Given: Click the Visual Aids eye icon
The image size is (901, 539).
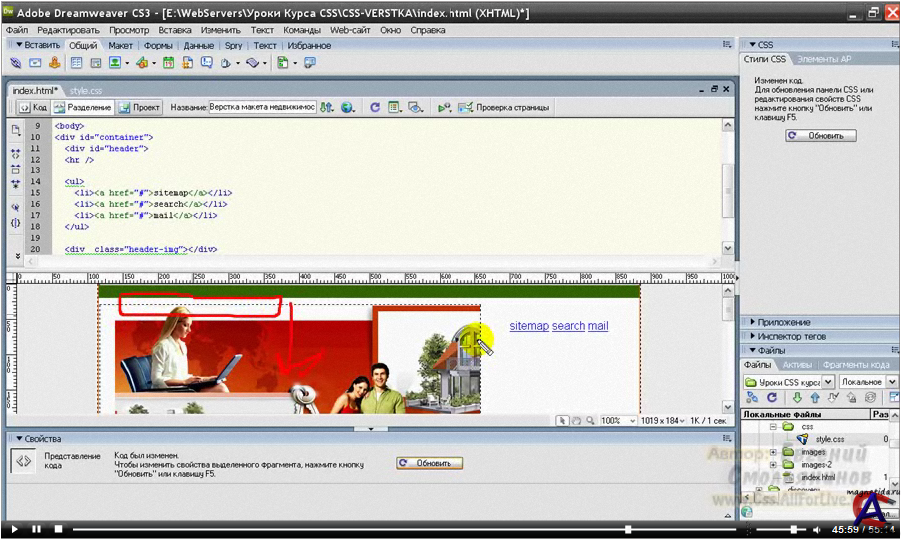Looking at the screenshot, I should pos(415,107).
